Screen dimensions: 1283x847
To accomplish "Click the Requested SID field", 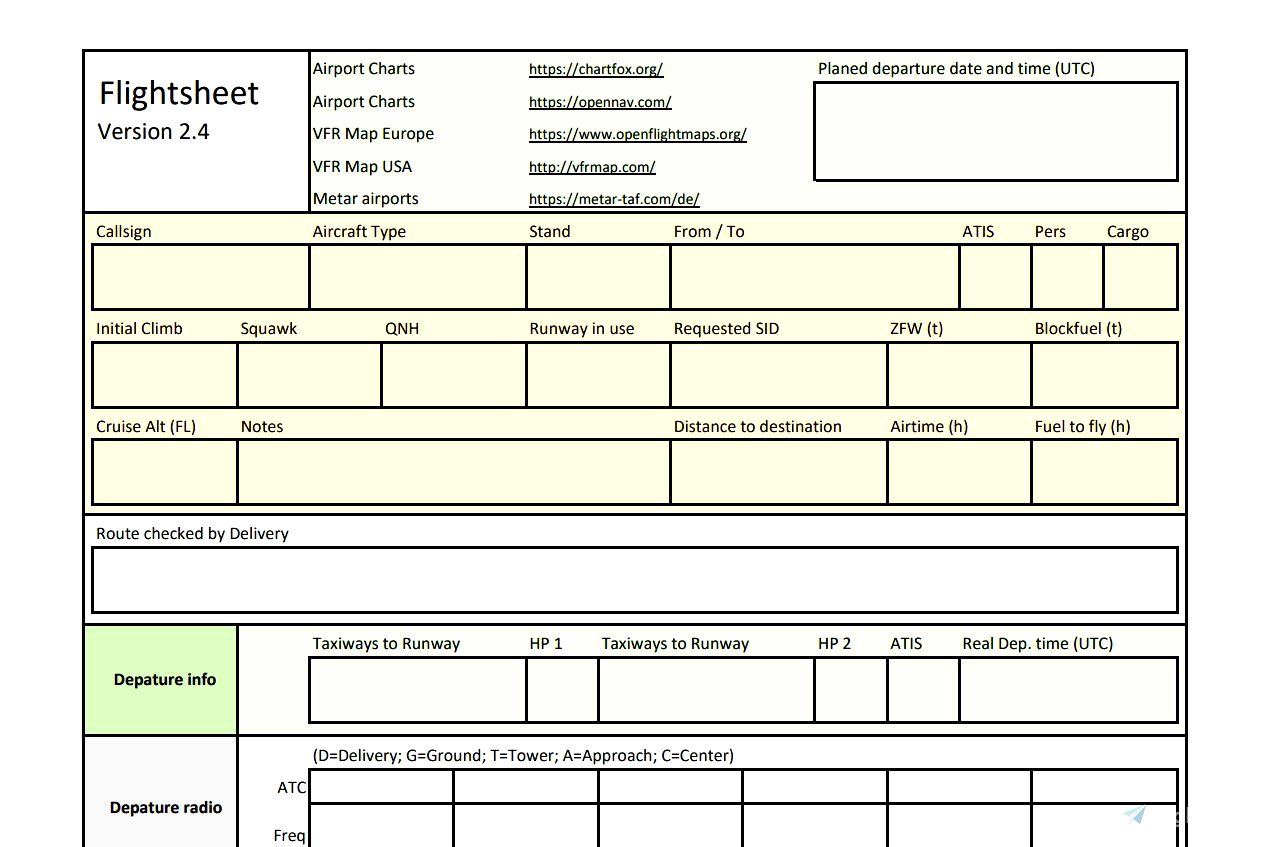I will point(778,375).
